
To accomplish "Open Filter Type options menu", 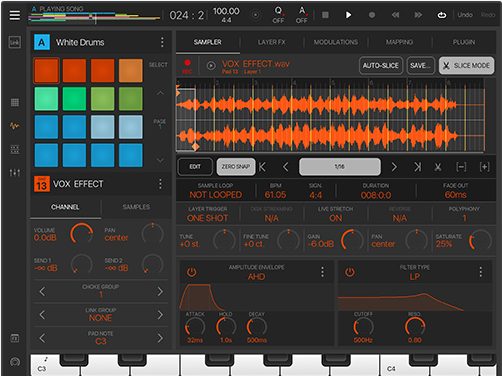I will click(x=481, y=272).
